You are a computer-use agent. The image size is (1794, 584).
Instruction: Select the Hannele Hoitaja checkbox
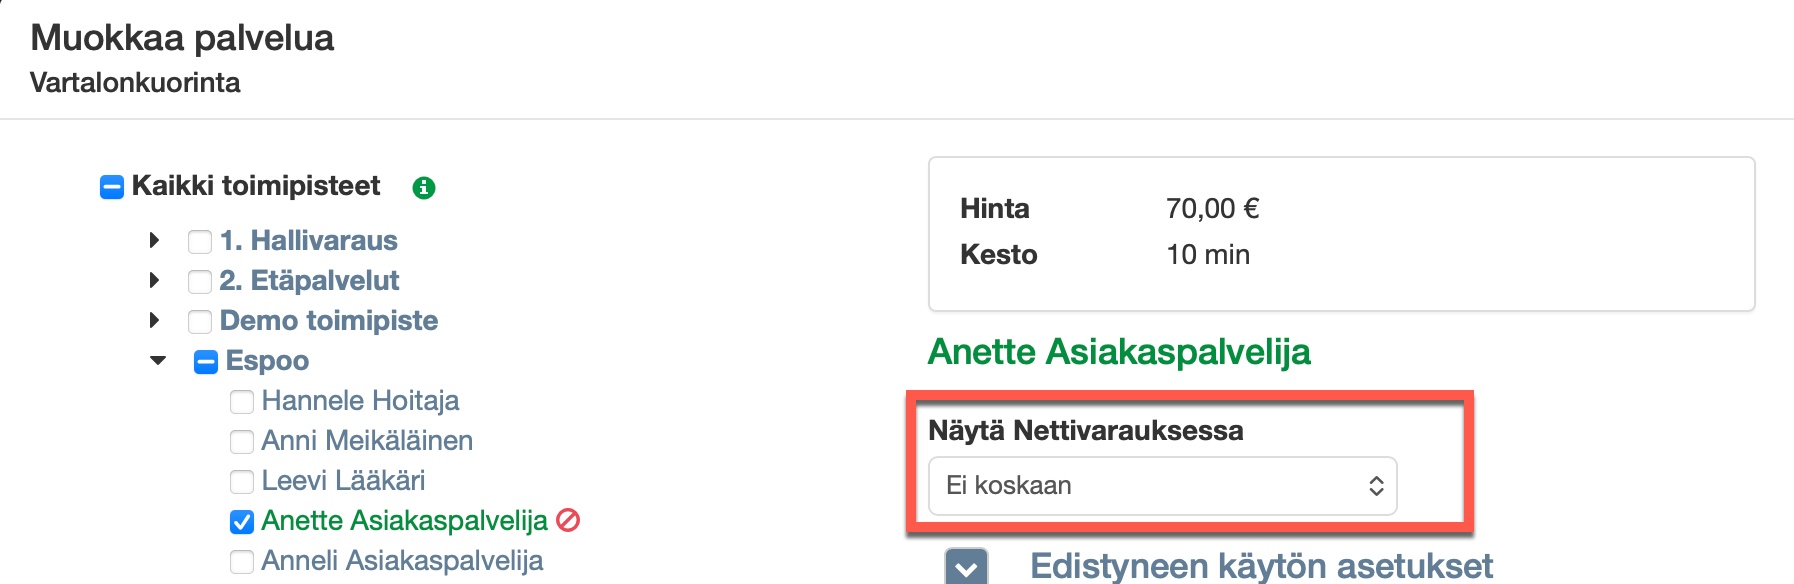242,402
